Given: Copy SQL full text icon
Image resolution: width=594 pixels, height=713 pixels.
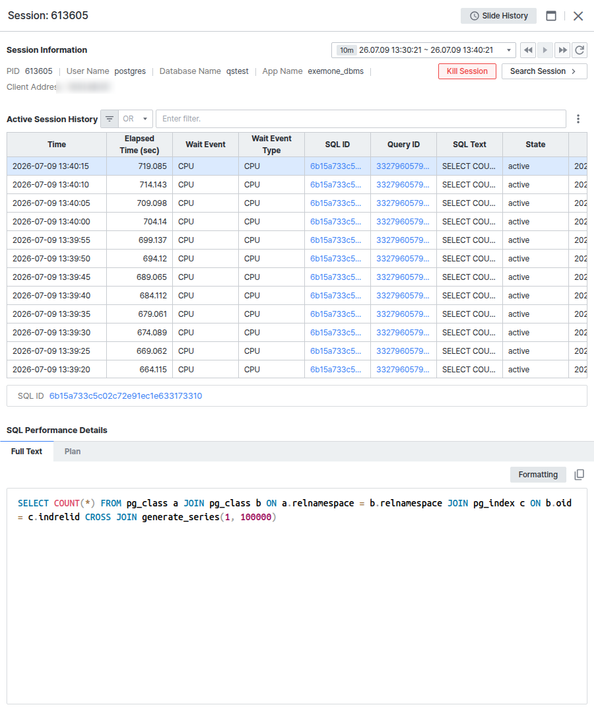Looking at the screenshot, I should [x=579, y=475].
